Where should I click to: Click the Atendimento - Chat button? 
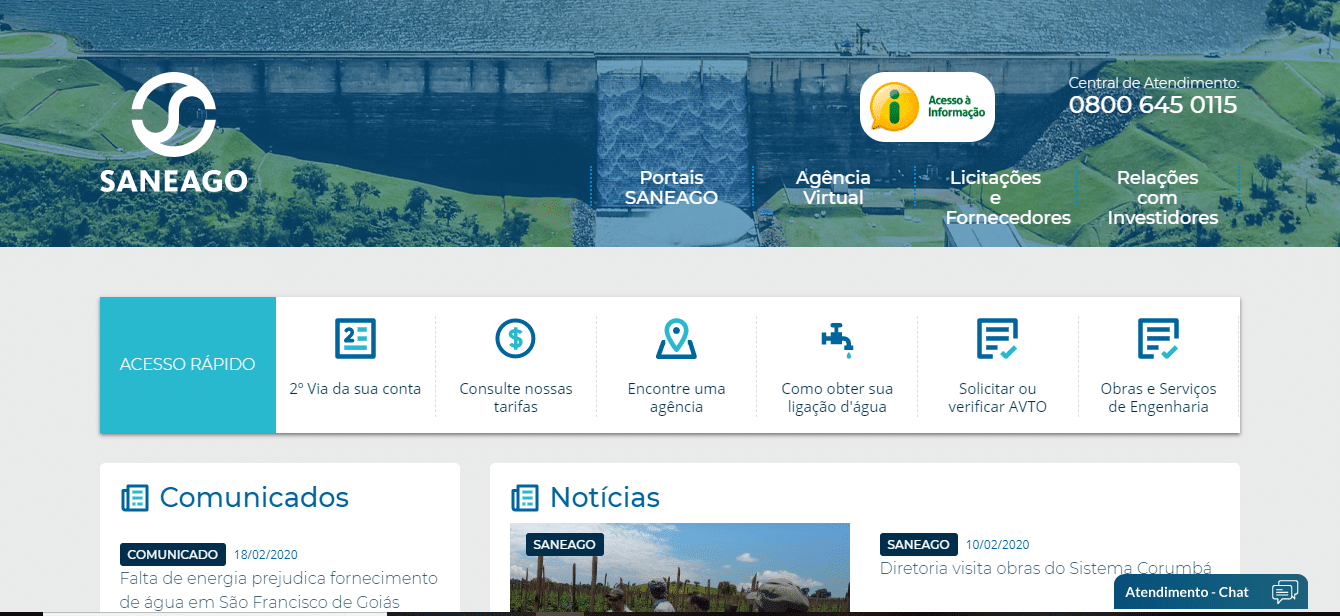point(1211,592)
